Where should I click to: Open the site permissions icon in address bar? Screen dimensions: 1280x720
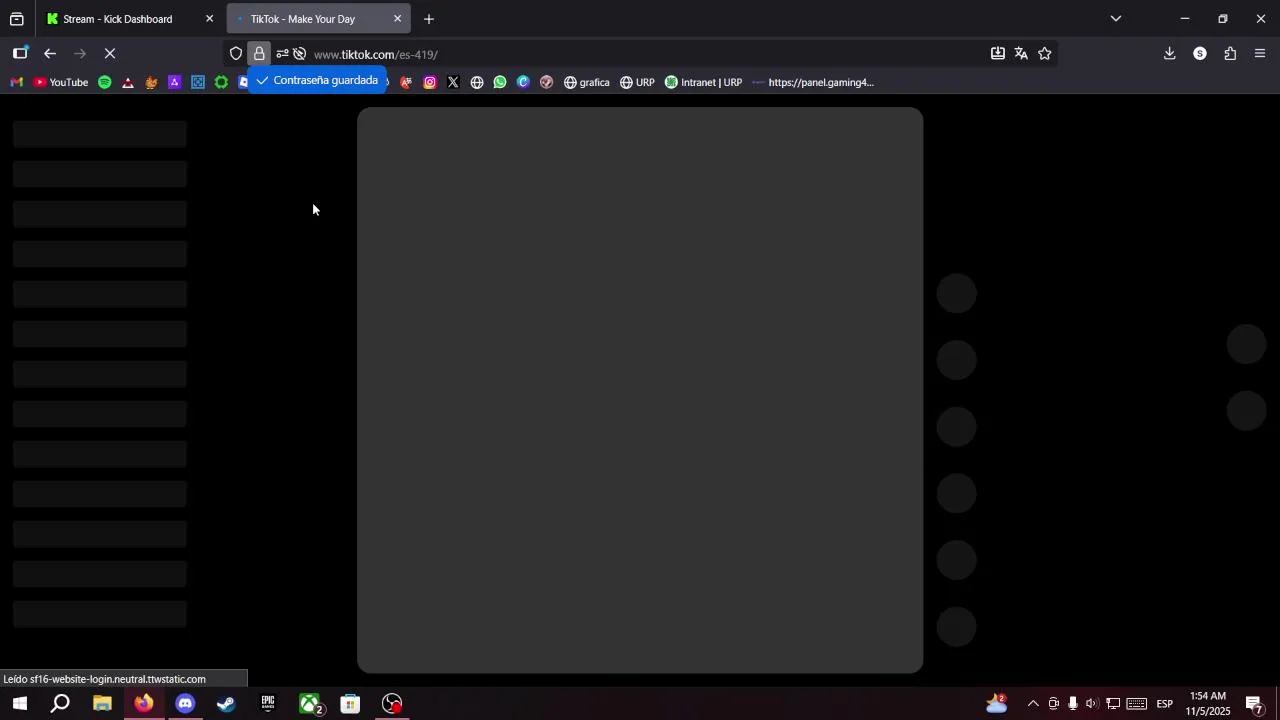(282, 54)
